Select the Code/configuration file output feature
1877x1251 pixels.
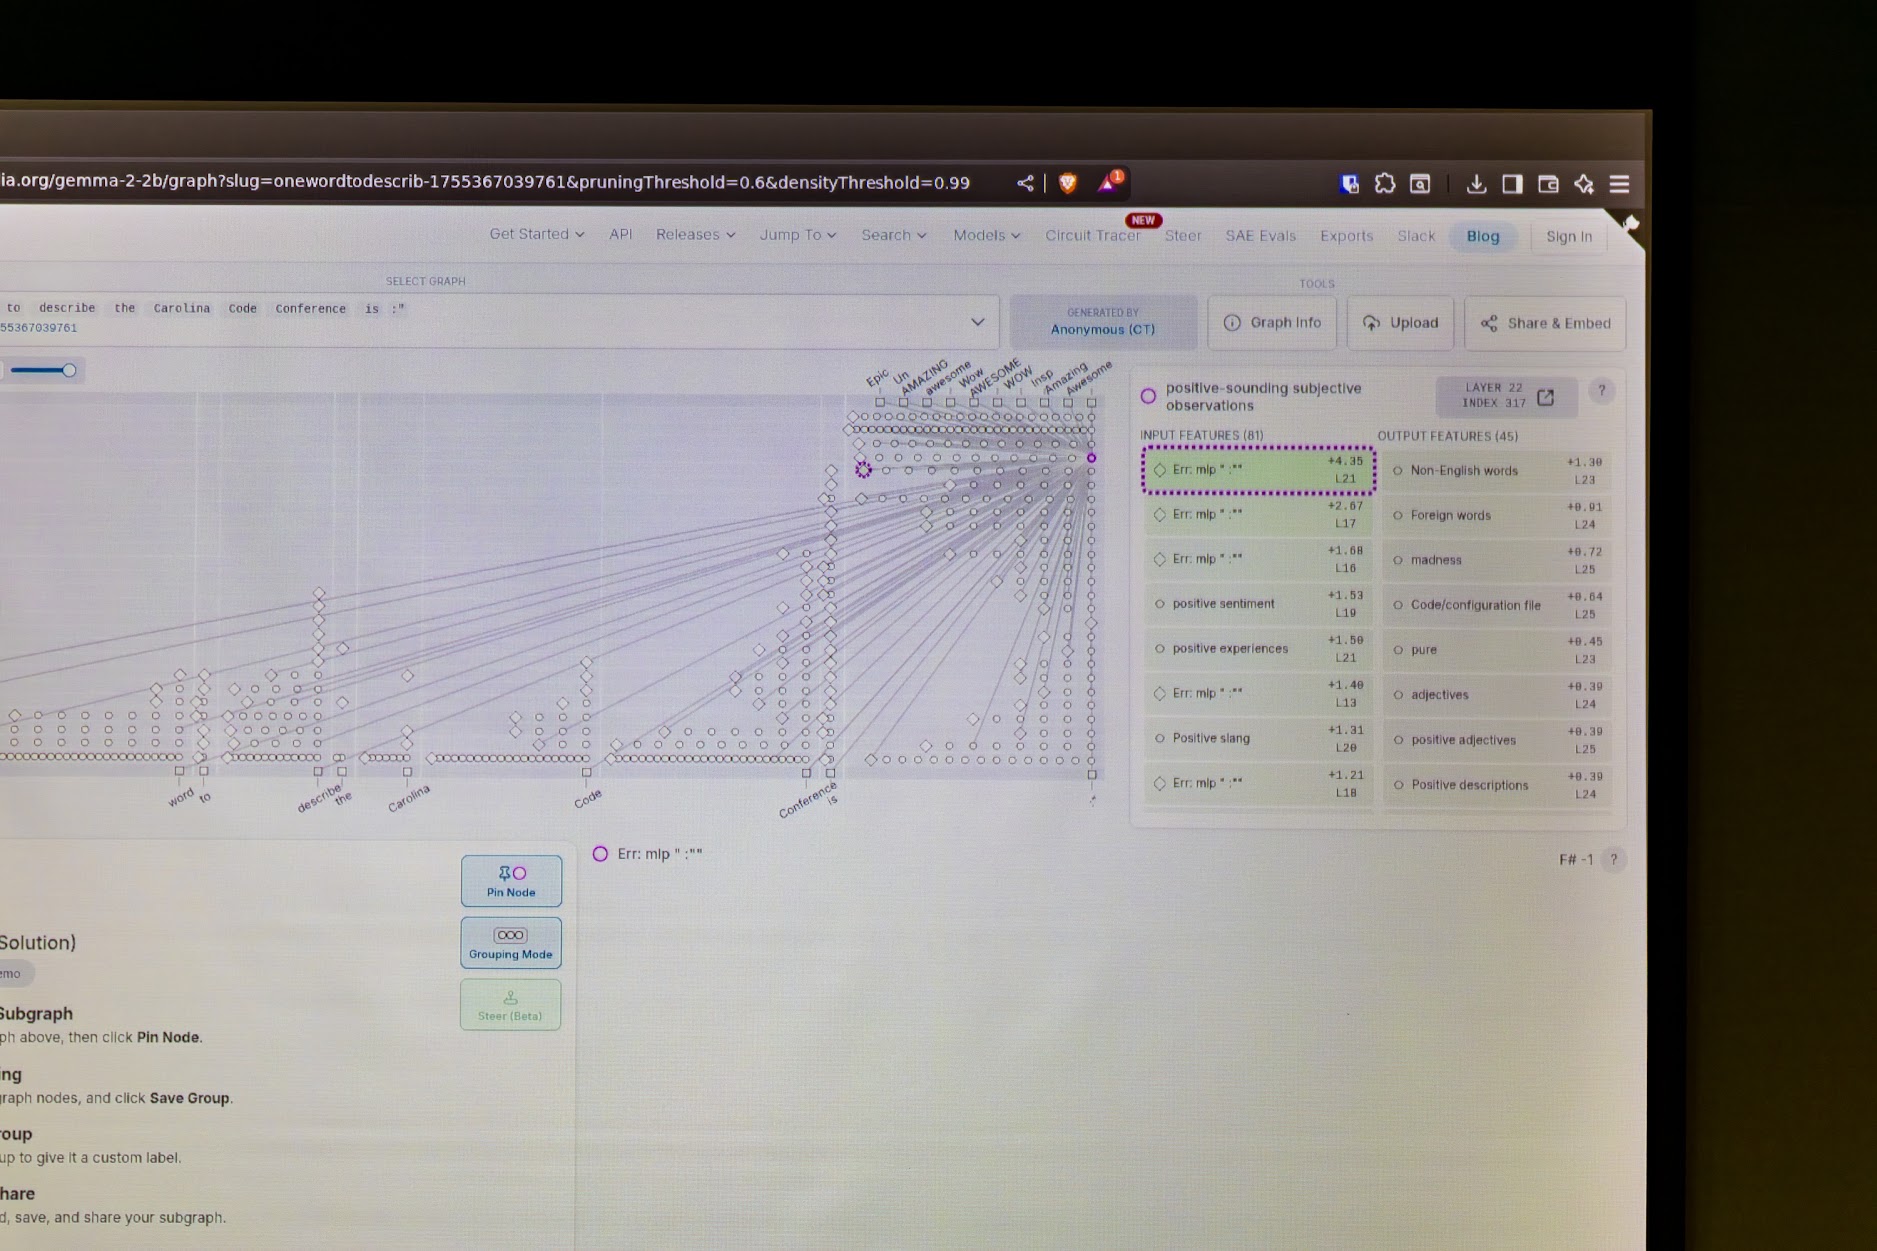point(1497,605)
